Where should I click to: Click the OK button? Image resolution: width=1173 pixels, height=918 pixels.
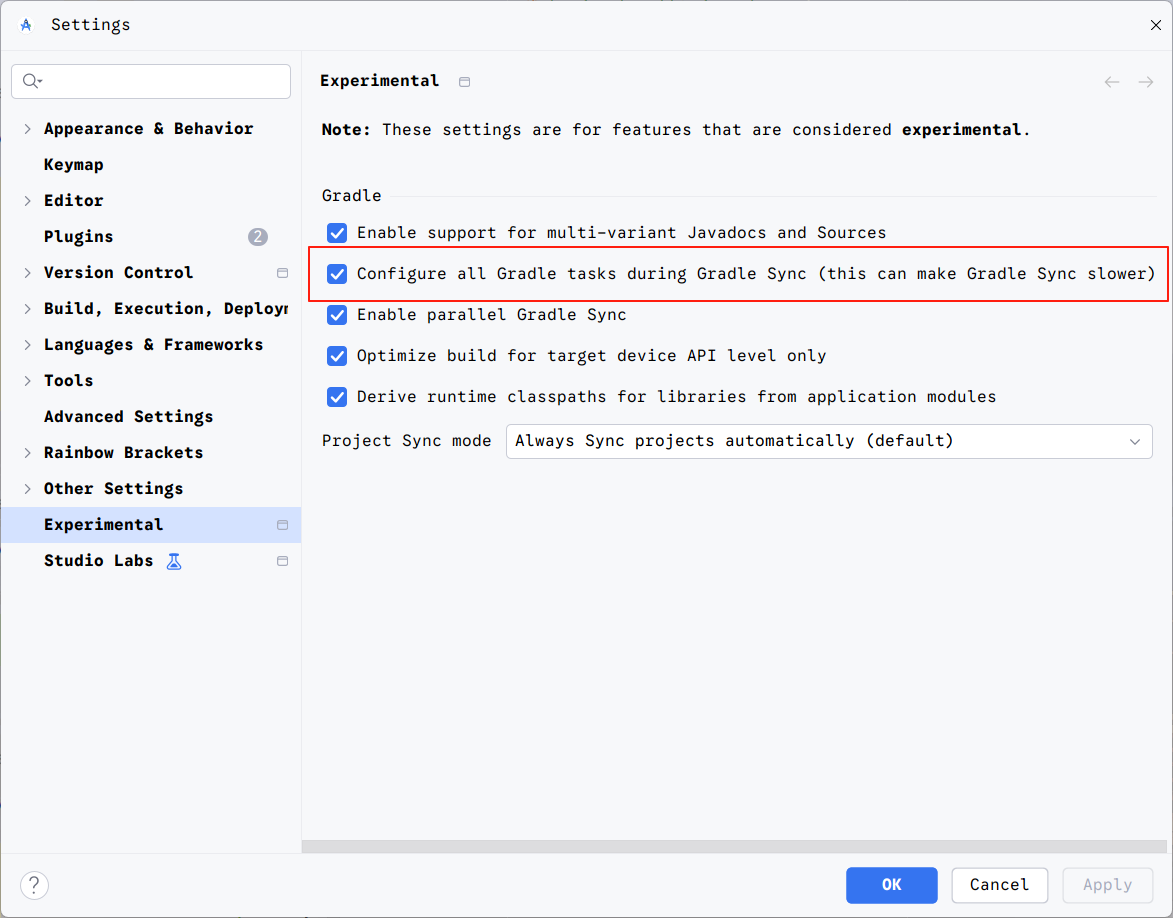pos(891,885)
